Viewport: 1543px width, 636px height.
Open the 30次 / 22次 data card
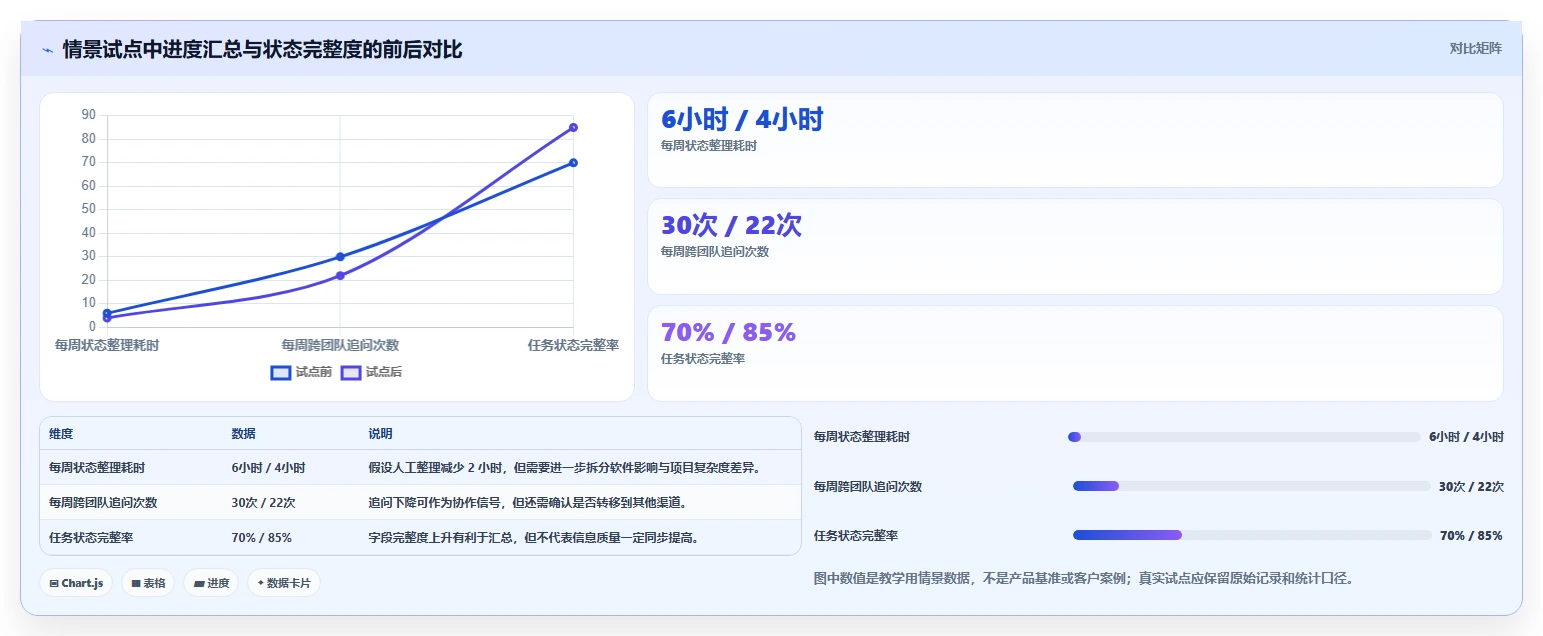[x=1075, y=246]
